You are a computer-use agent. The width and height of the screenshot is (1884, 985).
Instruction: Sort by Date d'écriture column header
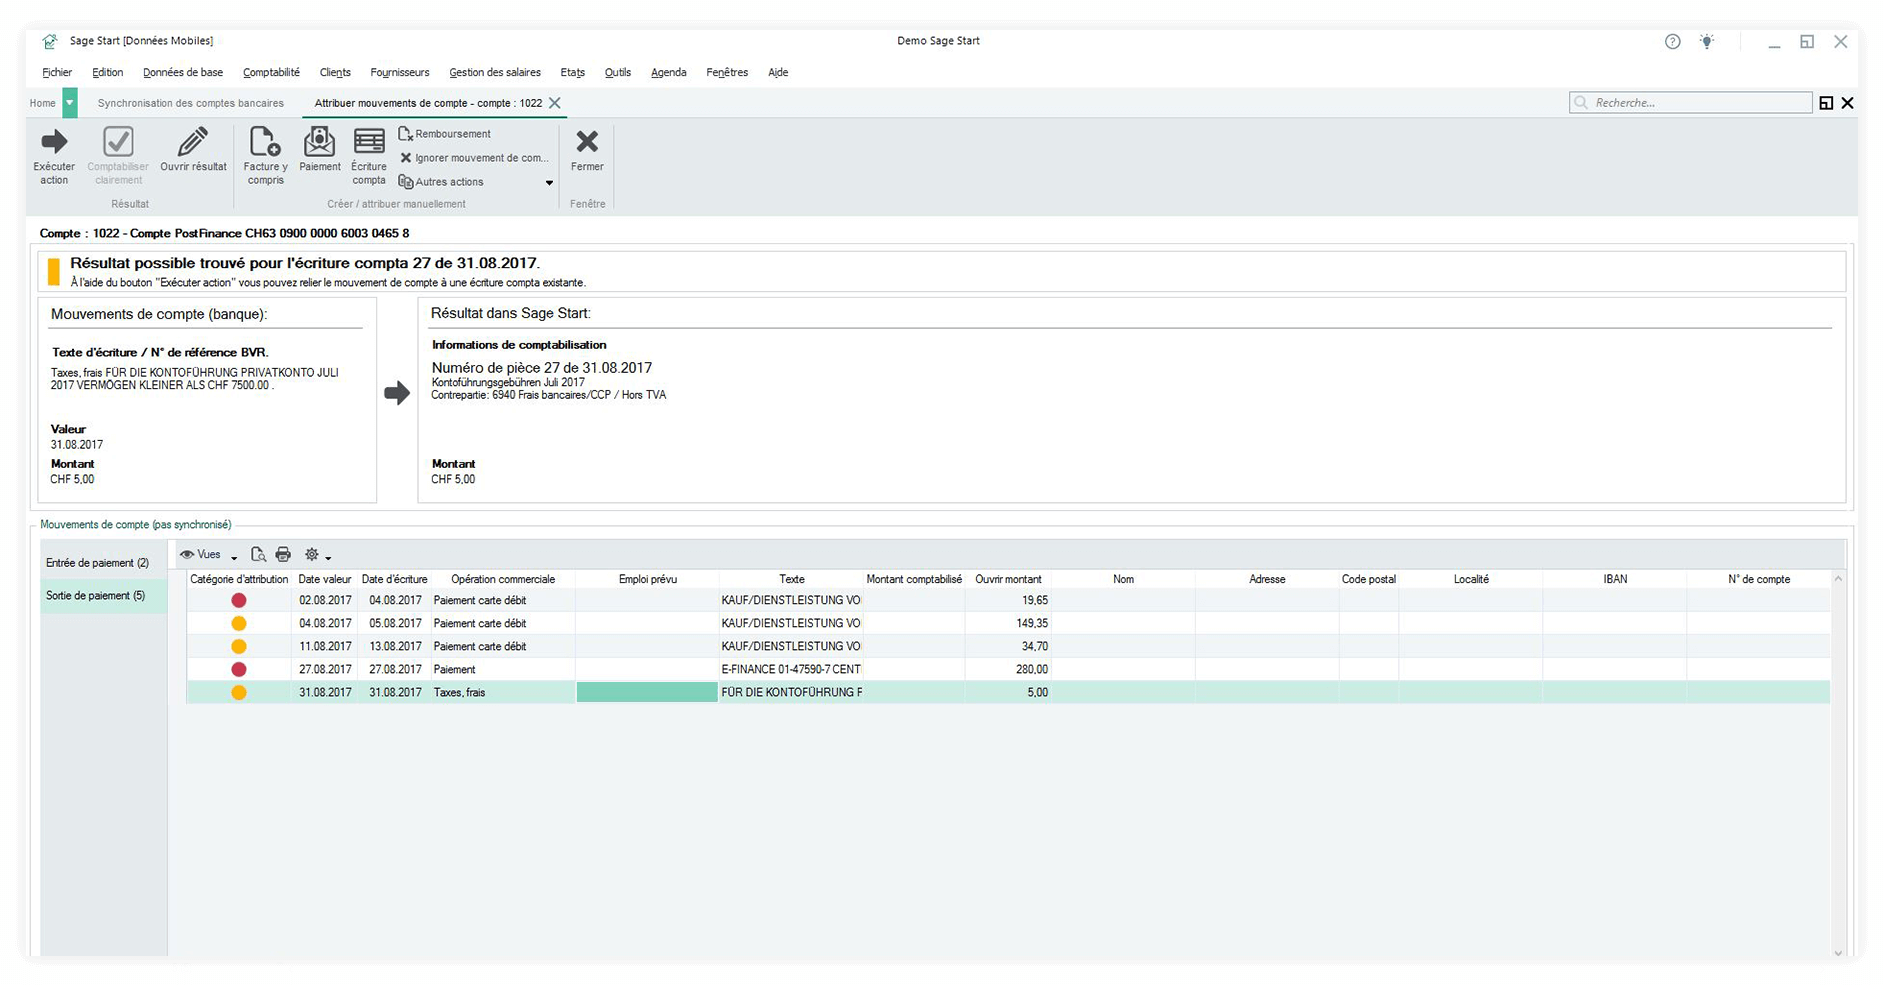pos(395,579)
